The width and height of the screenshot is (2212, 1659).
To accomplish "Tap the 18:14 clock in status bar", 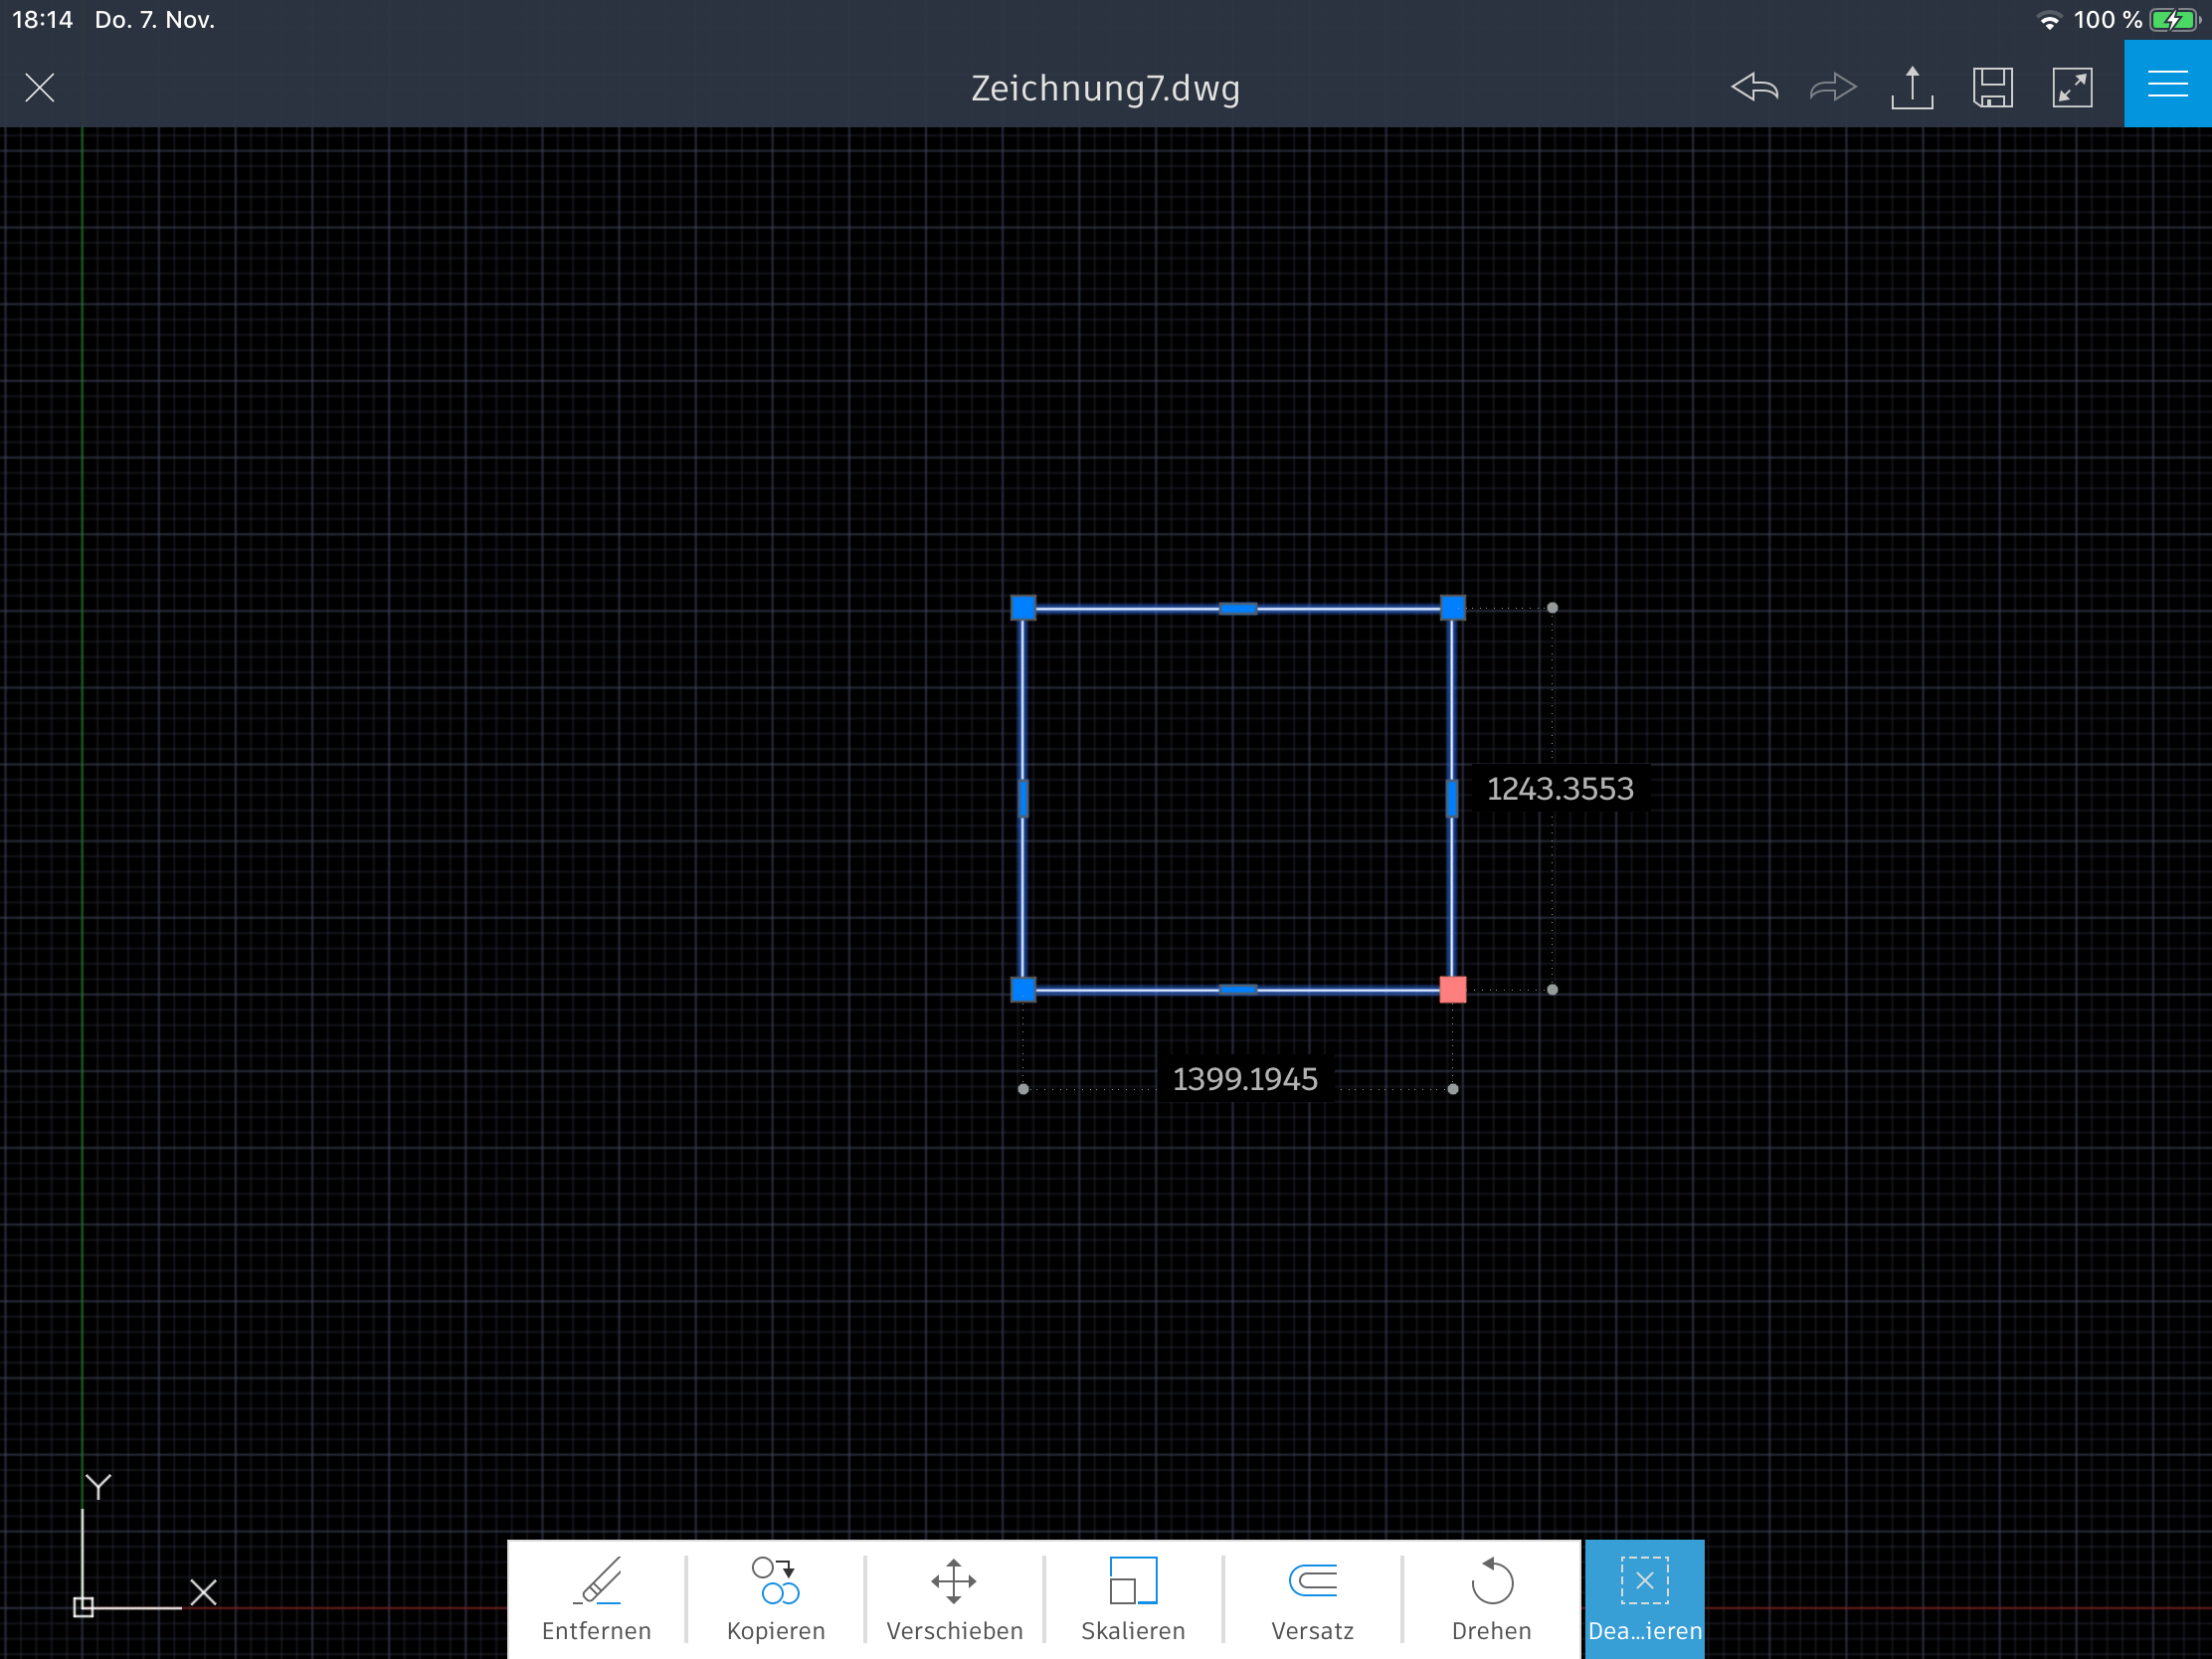I will pos(43,20).
